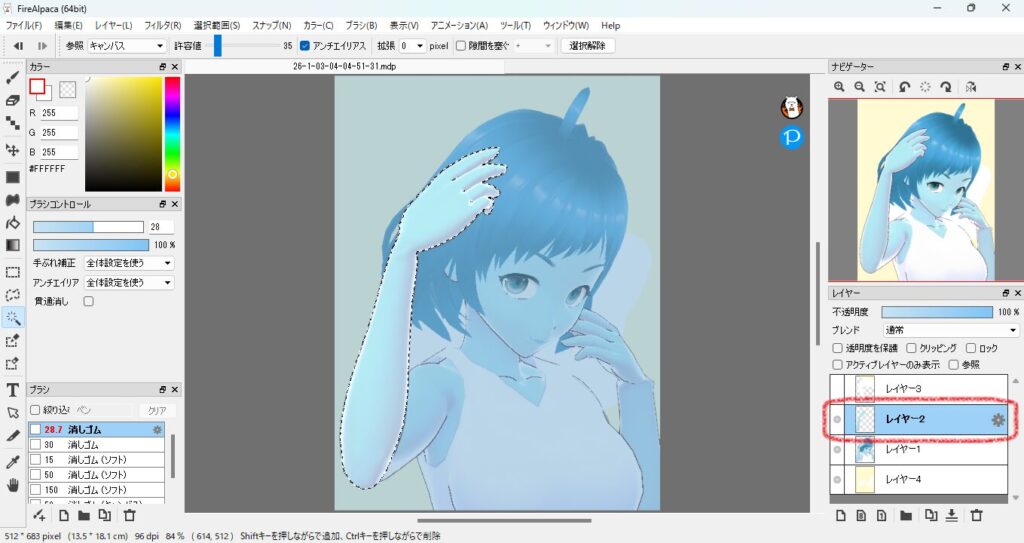Rotate canvas right in Navigator

[946, 87]
